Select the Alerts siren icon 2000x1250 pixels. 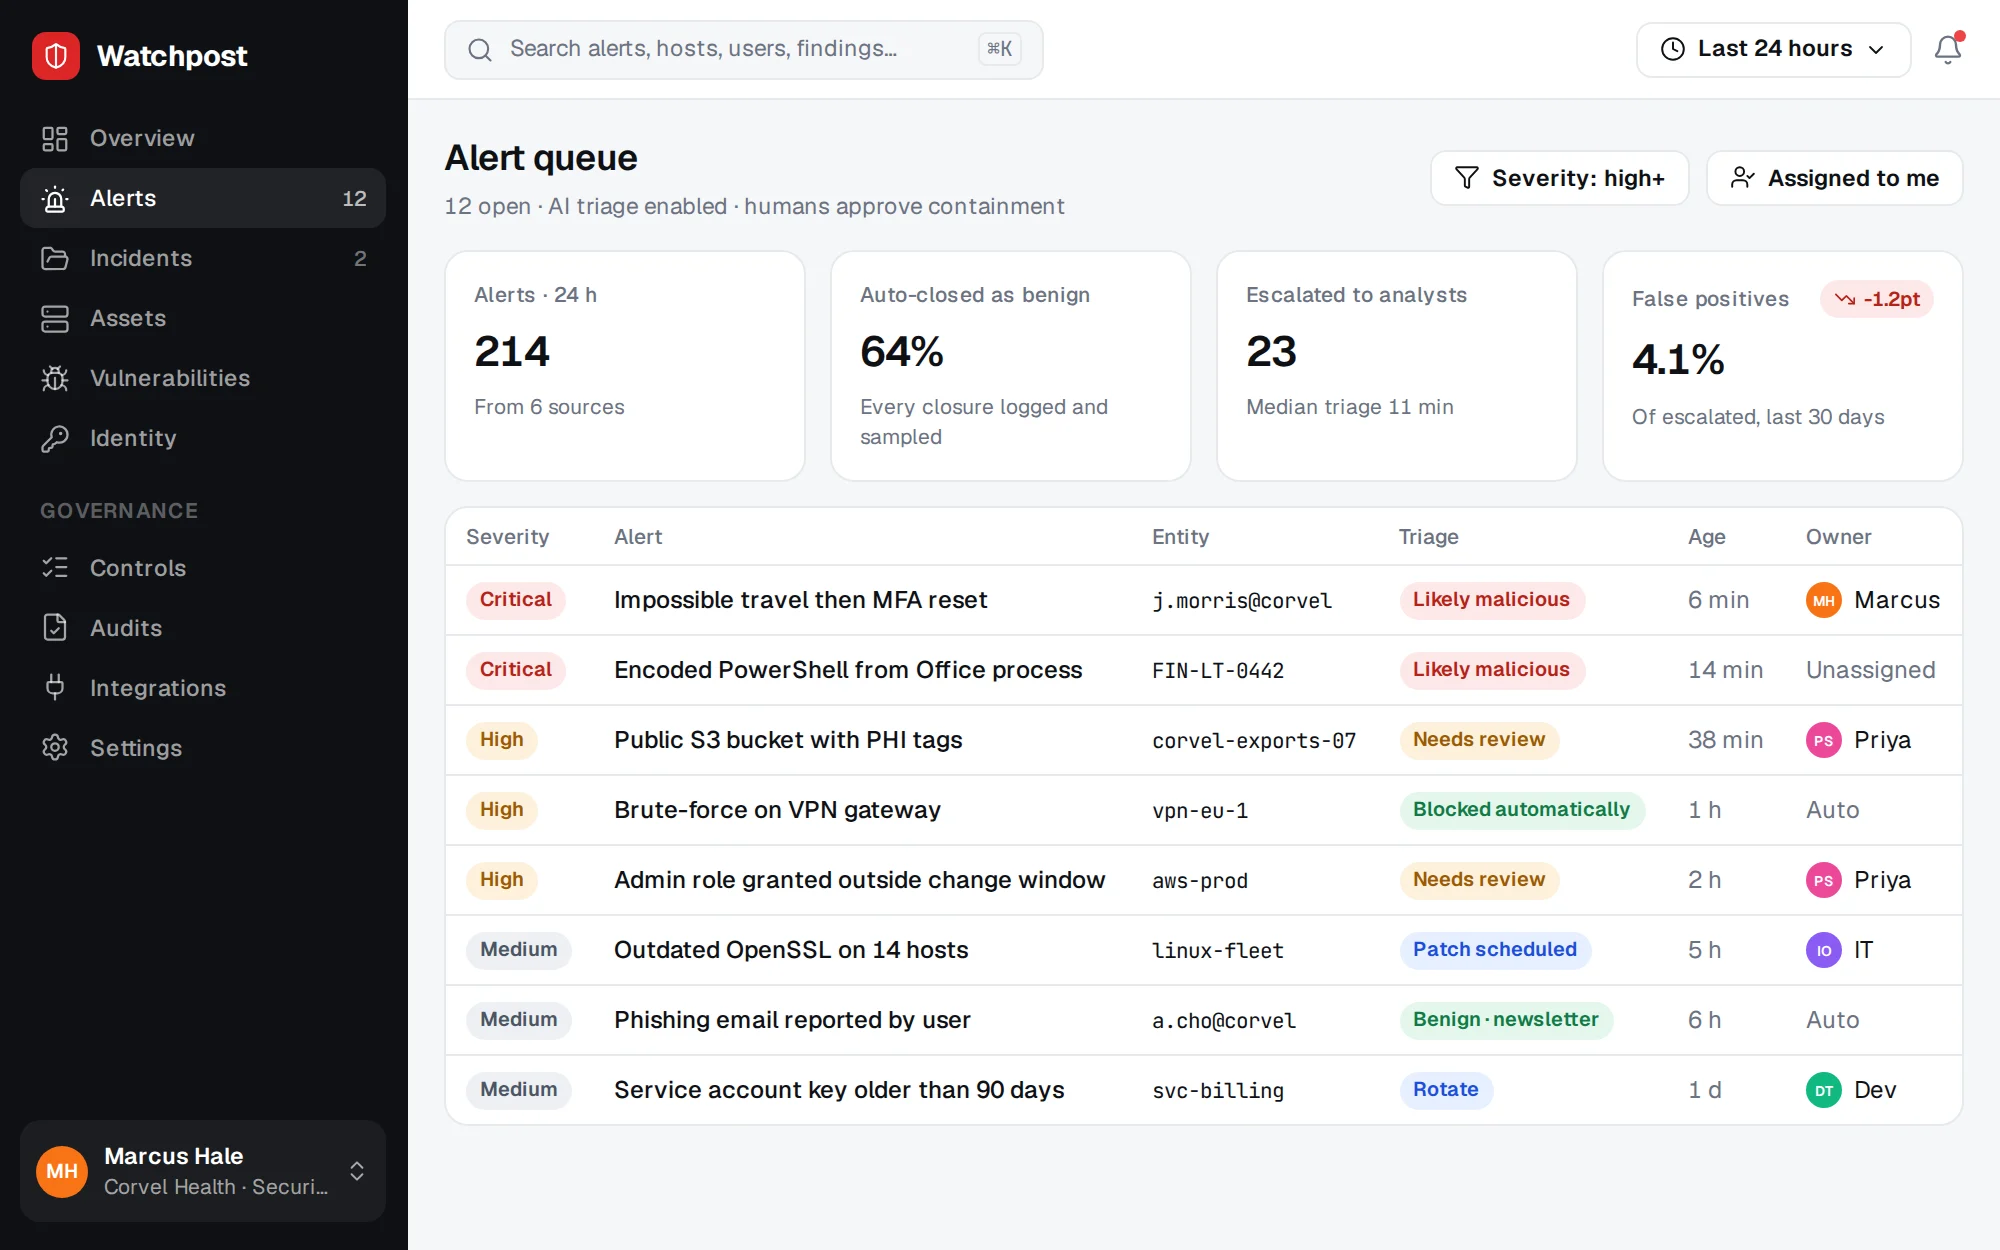click(x=55, y=198)
